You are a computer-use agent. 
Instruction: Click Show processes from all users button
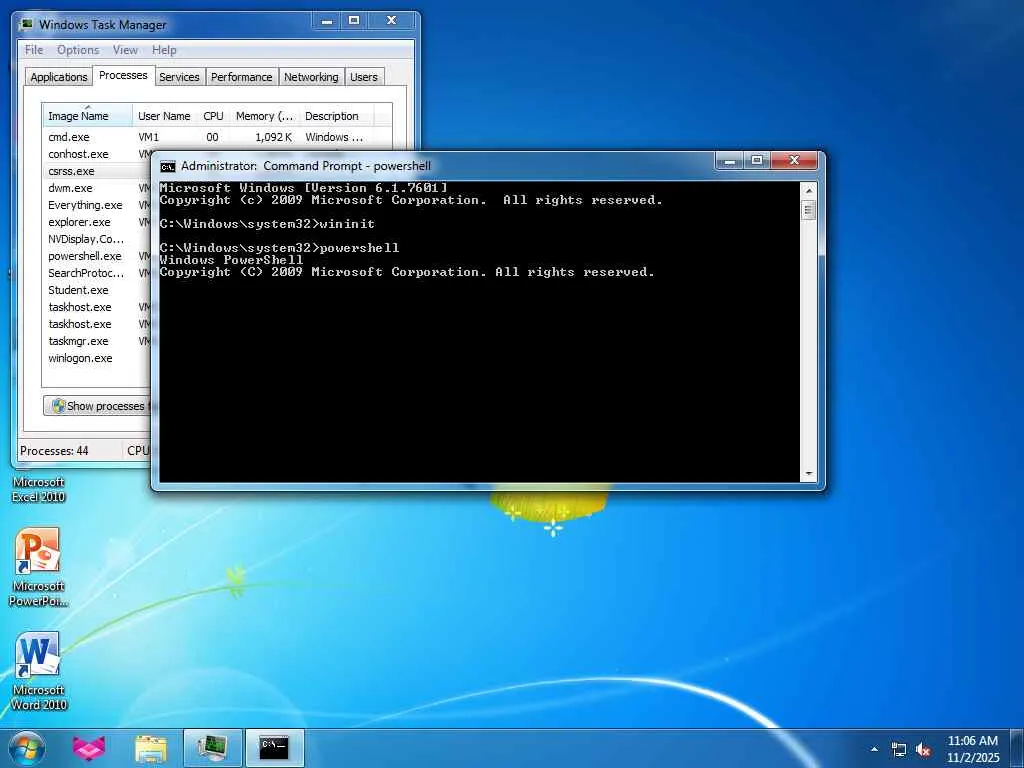click(97, 406)
